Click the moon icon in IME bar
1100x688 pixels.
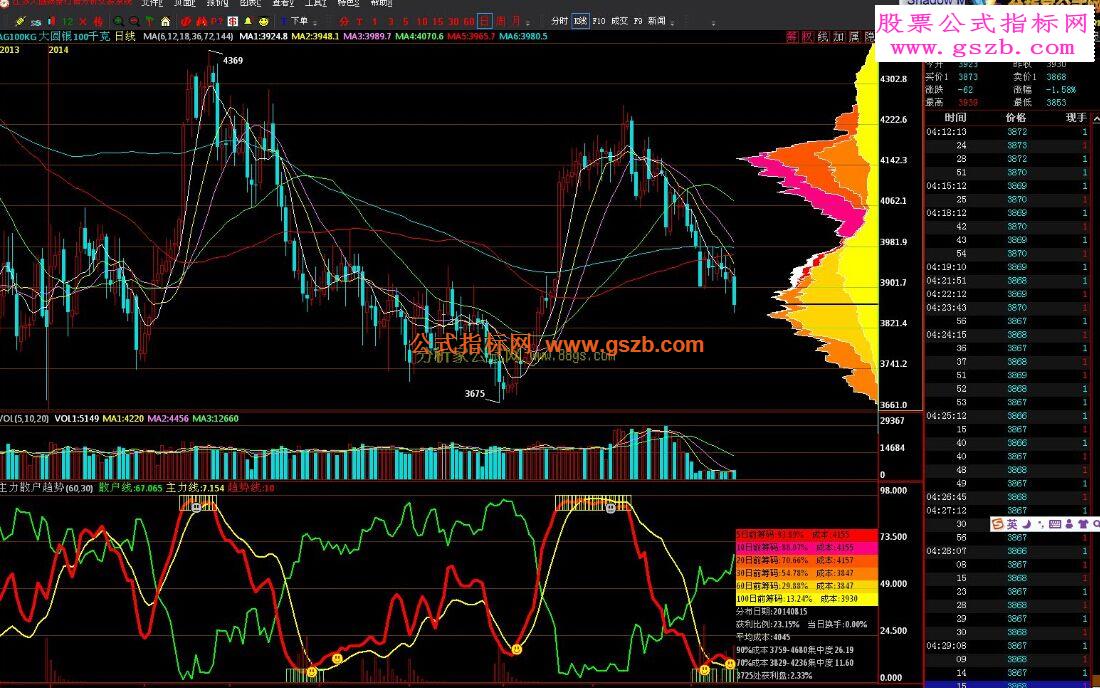tap(1026, 524)
